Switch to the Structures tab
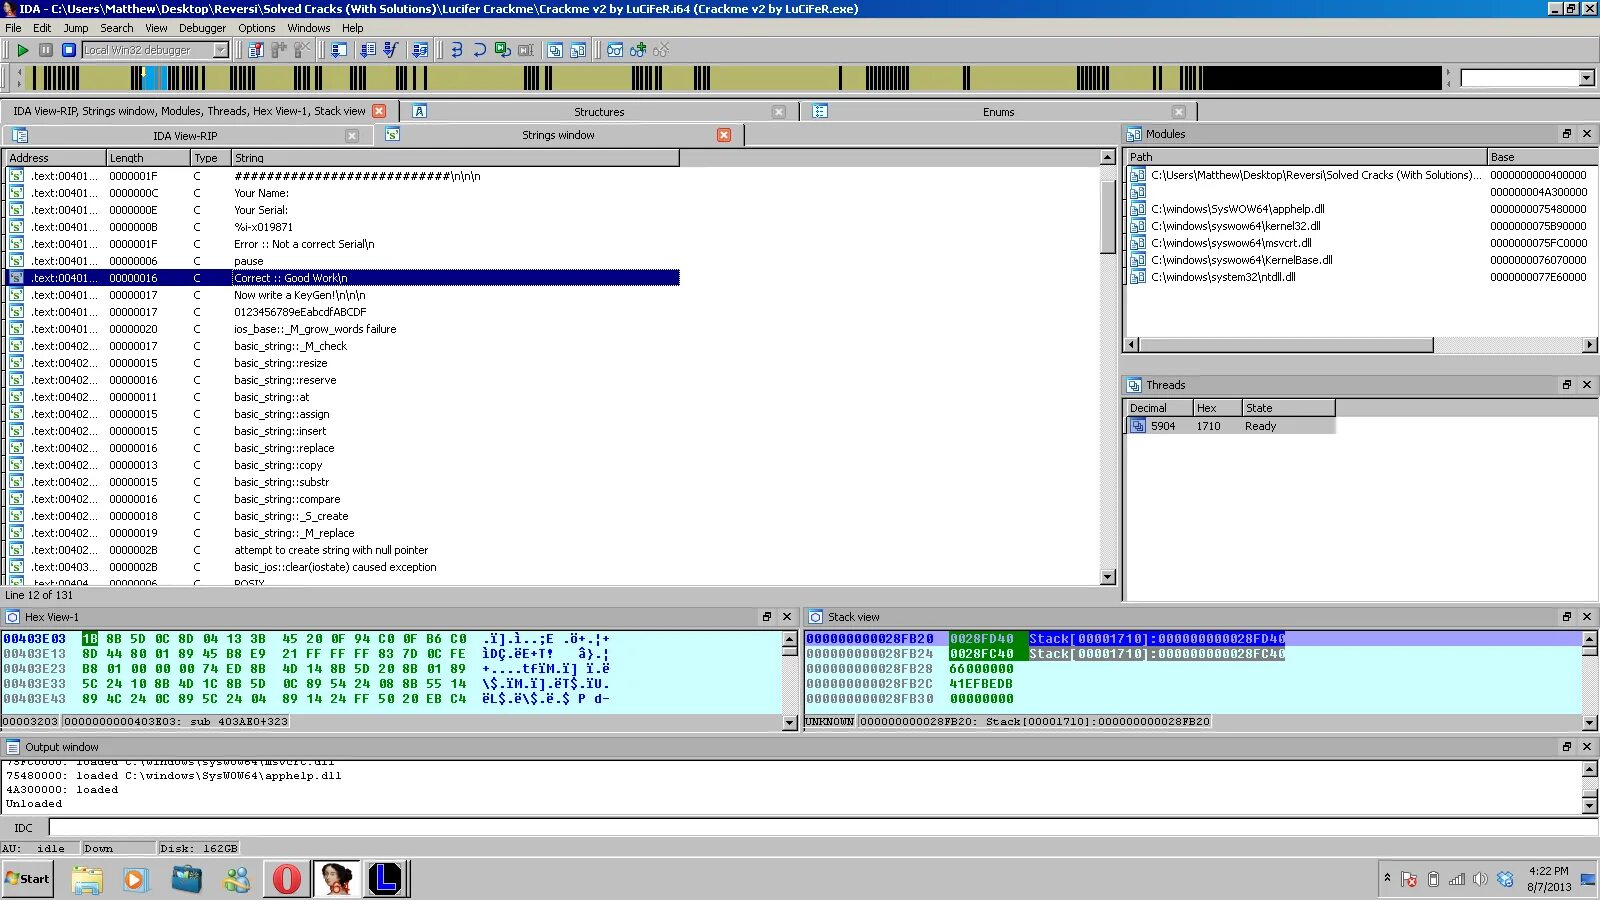Image resolution: width=1600 pixels, height=900 pixels. pyautogui.click(x=599, y=112)
